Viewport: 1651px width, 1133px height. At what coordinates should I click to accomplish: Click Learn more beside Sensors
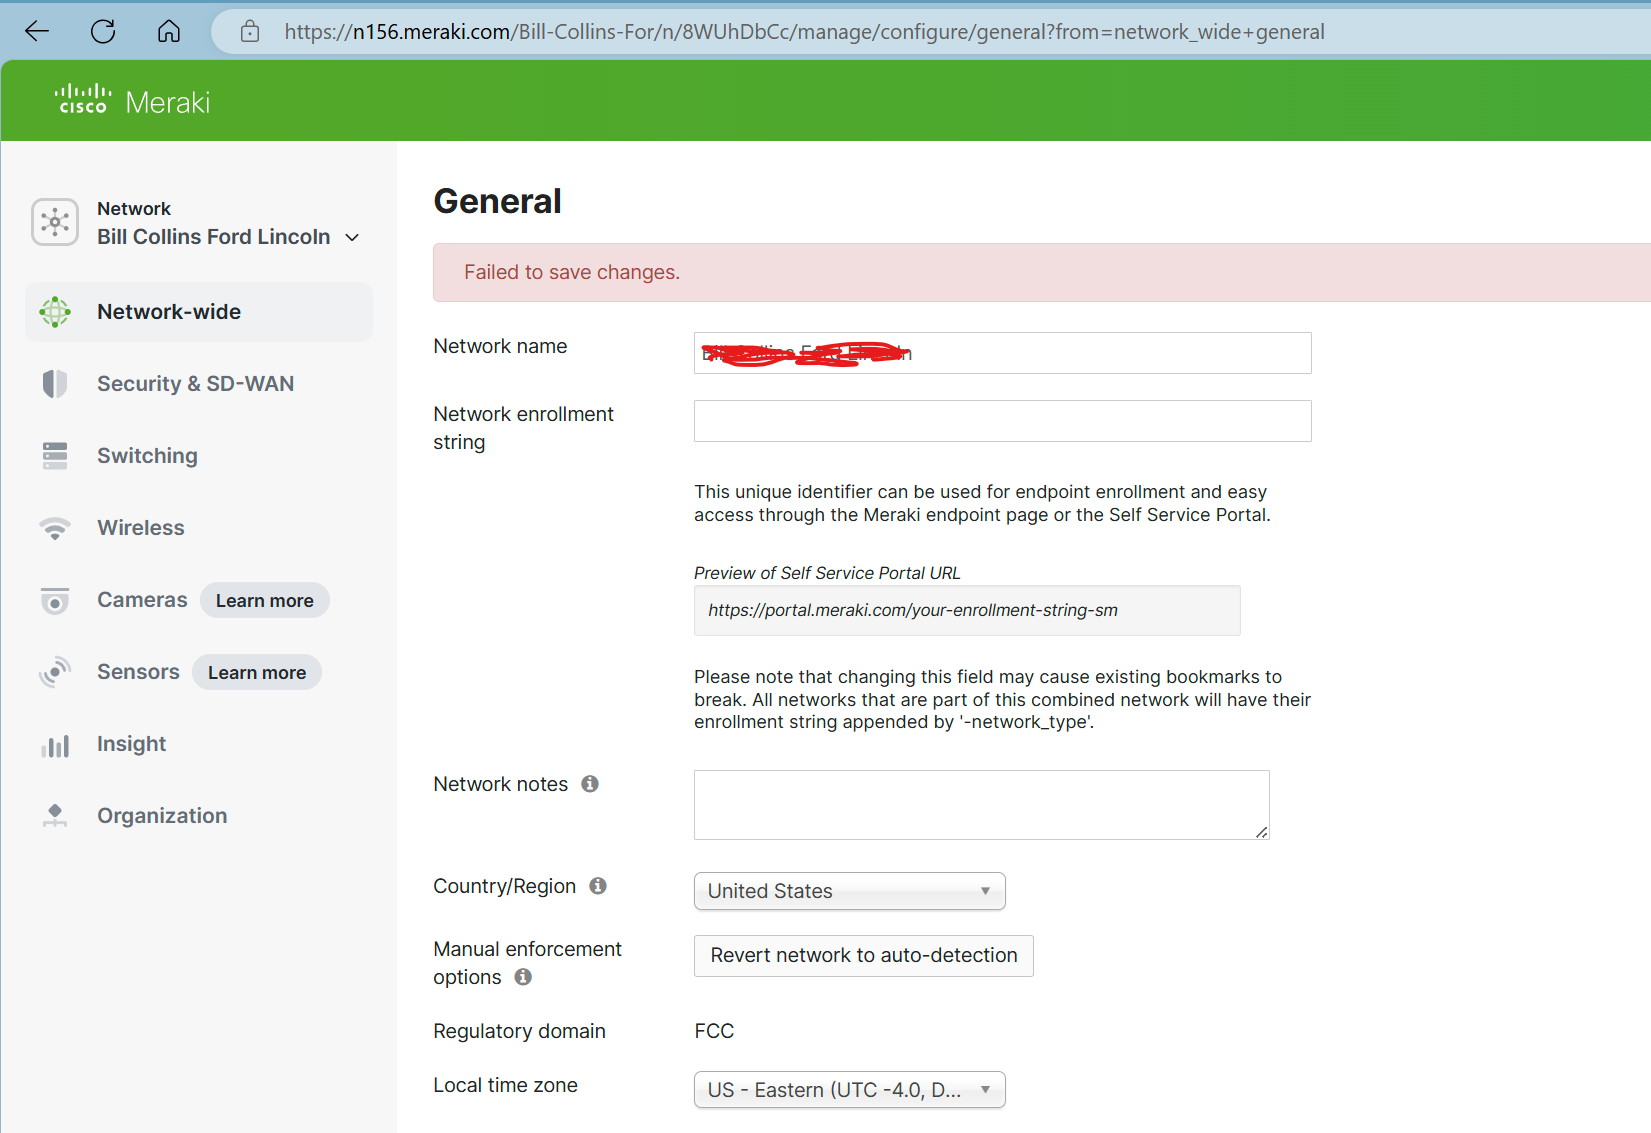pos(257,672)
